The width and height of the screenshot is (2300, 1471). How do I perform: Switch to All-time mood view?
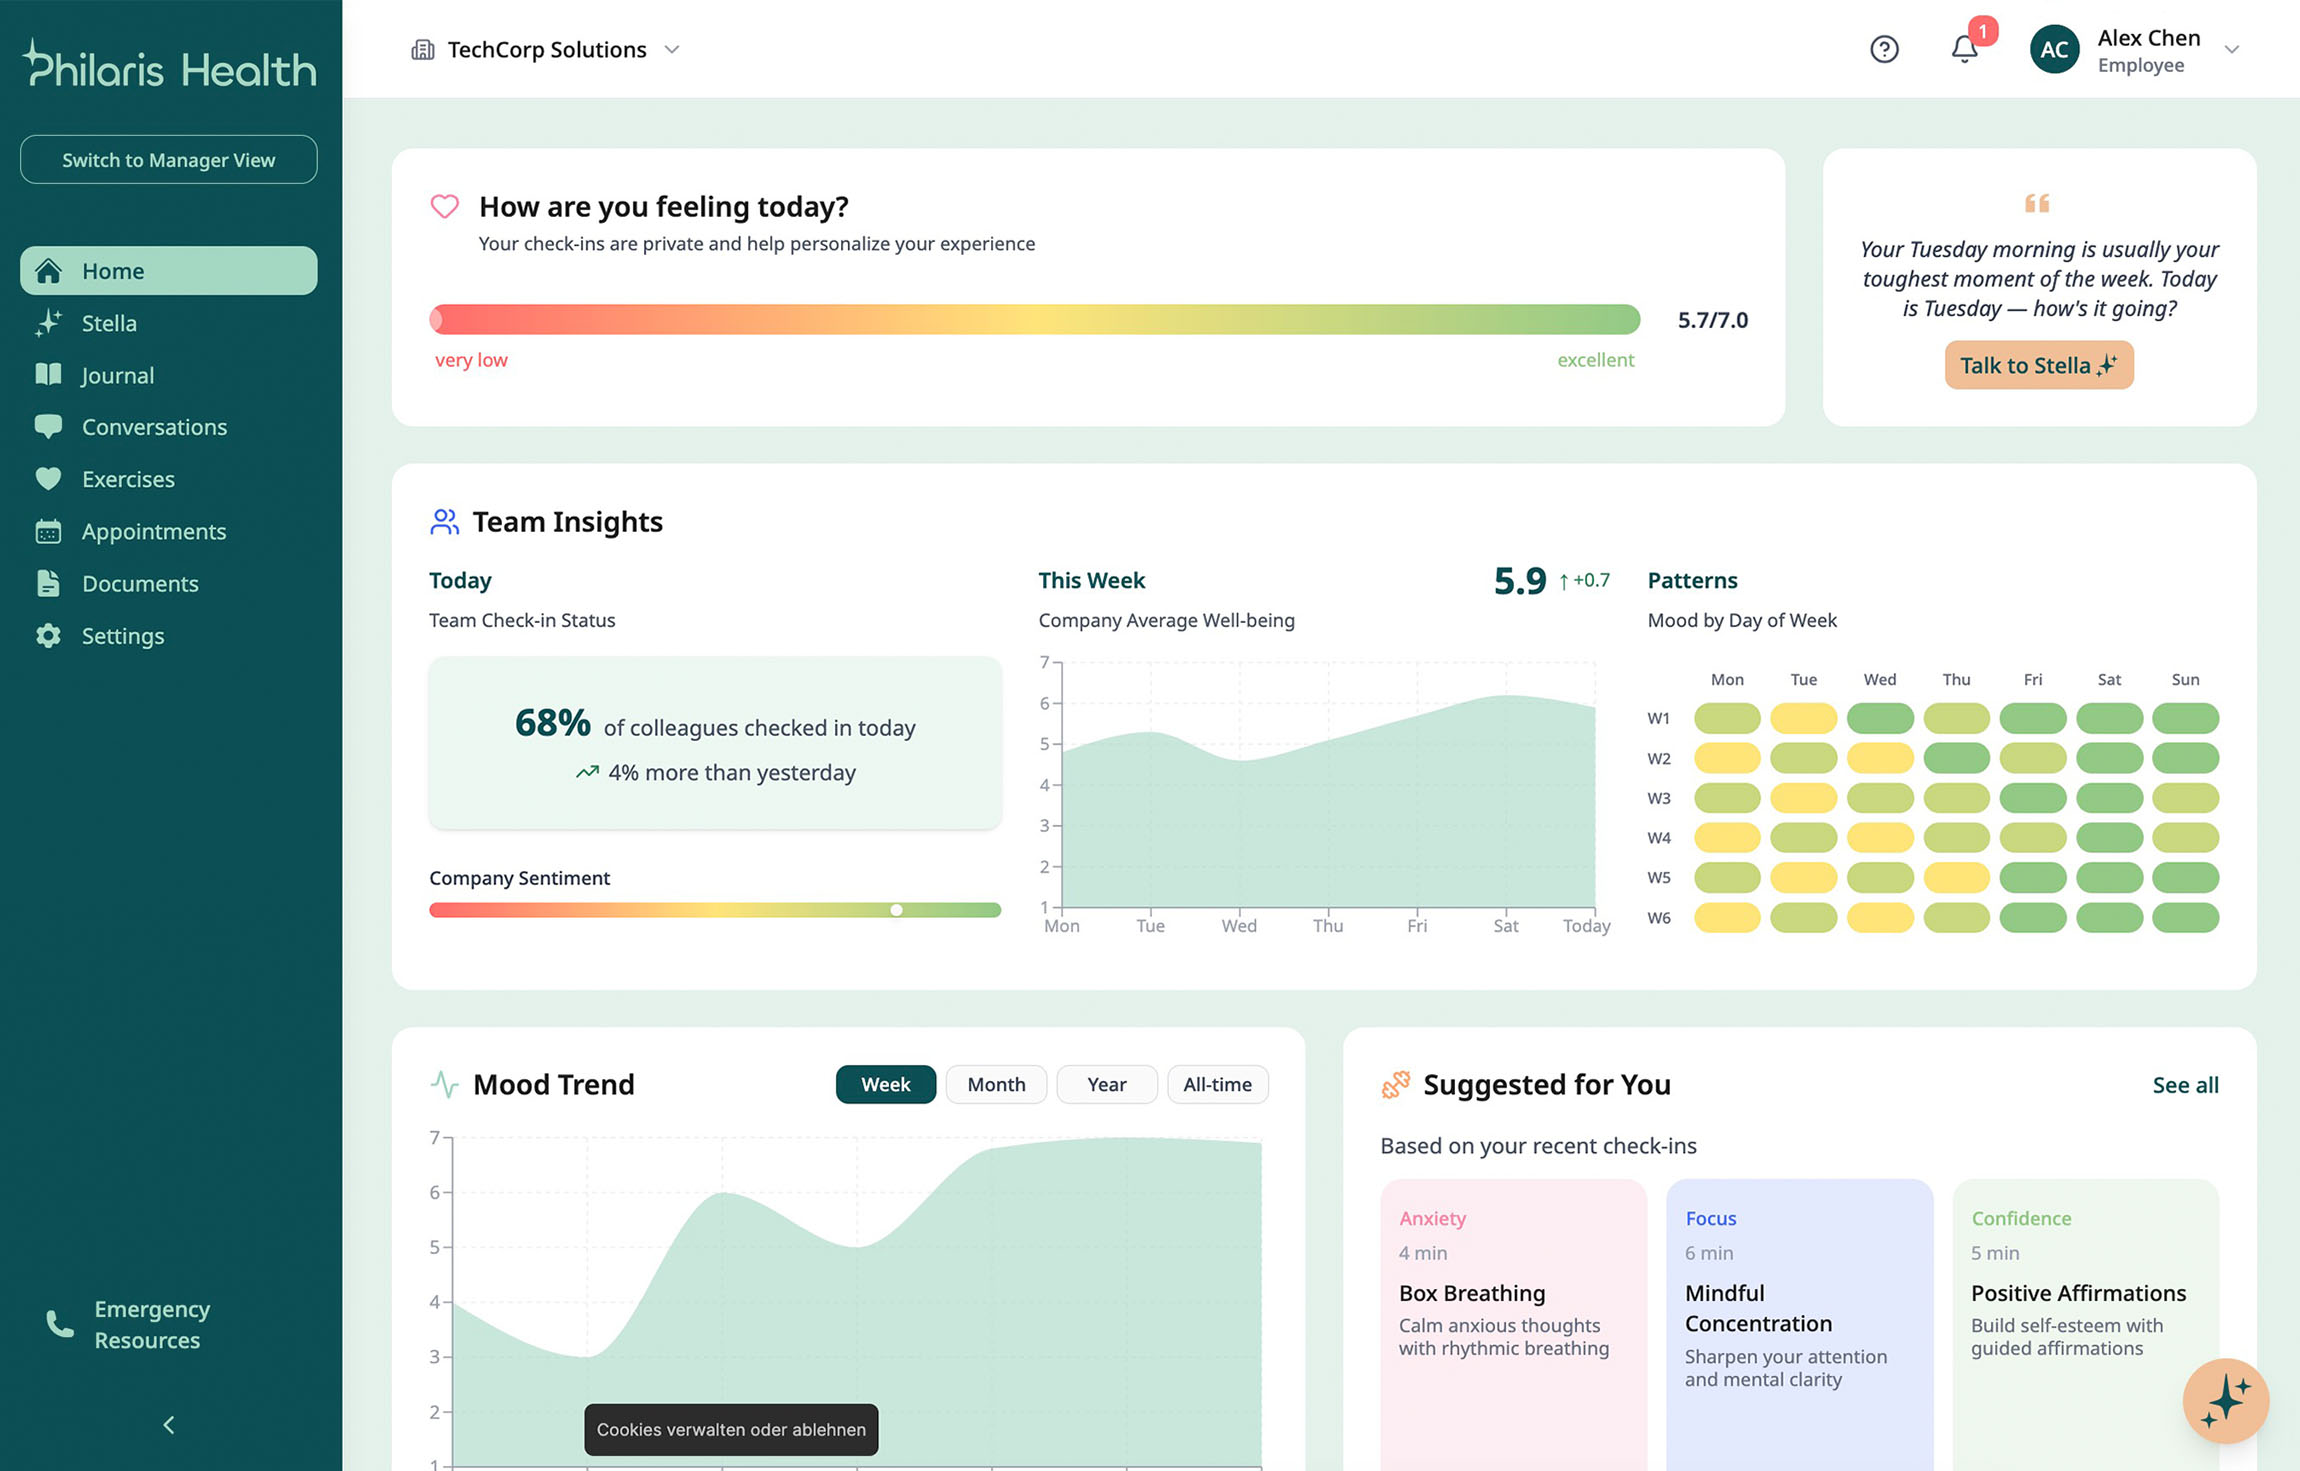[x=1217, y=1084]
